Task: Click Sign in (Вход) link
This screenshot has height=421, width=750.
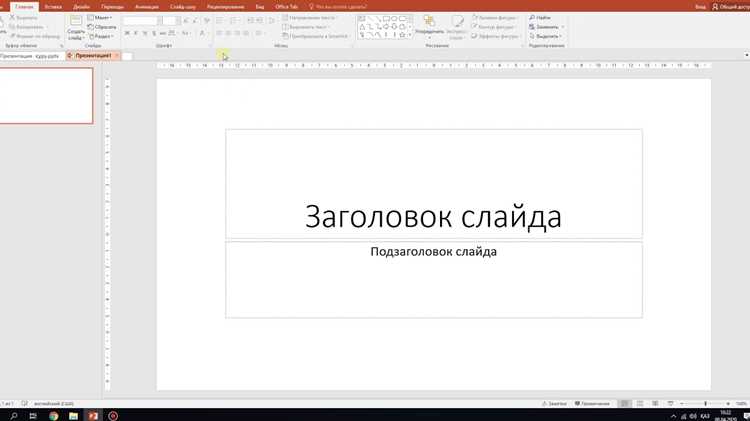Action: pyautogui.click(x=700, y=7)
